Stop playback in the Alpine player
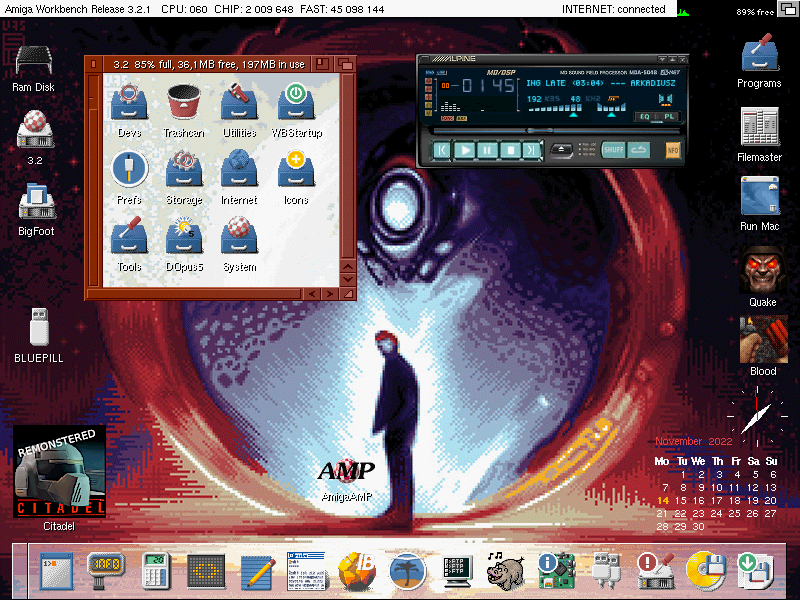Image resolution: width=800 pixels, height=600 pixels. pyautogui.click(x=511, y=151)
